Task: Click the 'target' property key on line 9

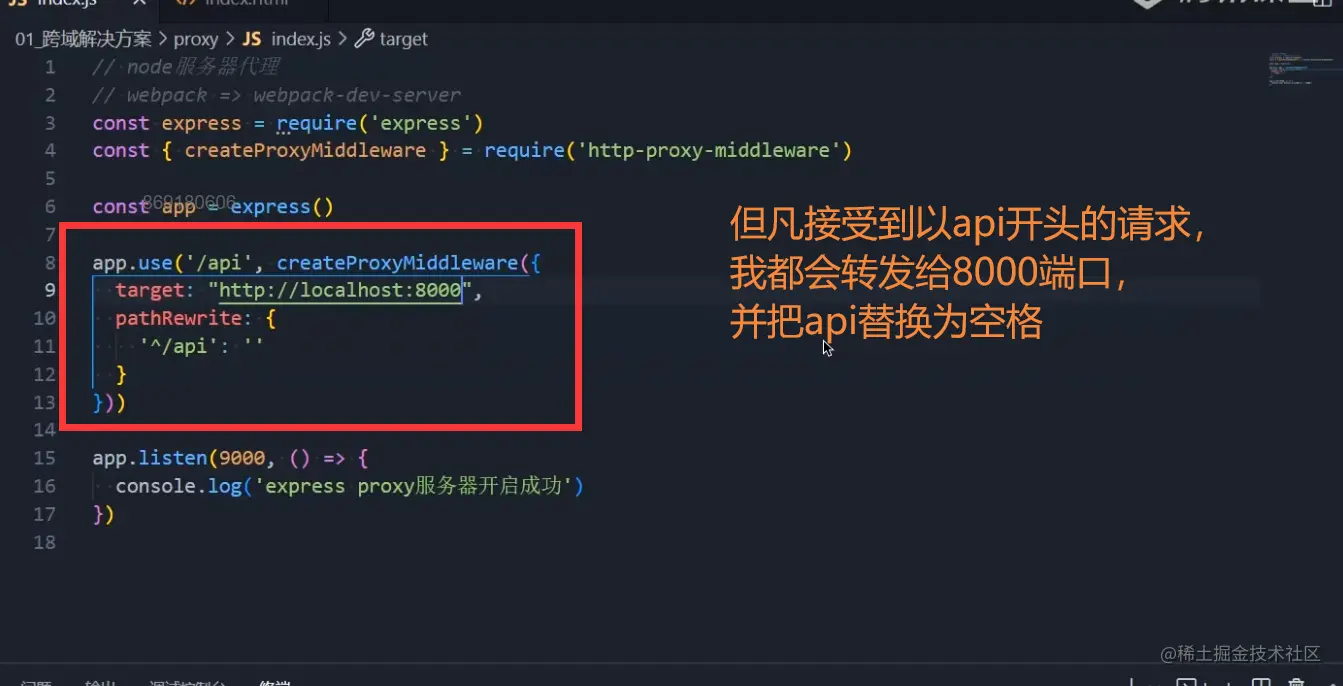Action: (150, 291)
